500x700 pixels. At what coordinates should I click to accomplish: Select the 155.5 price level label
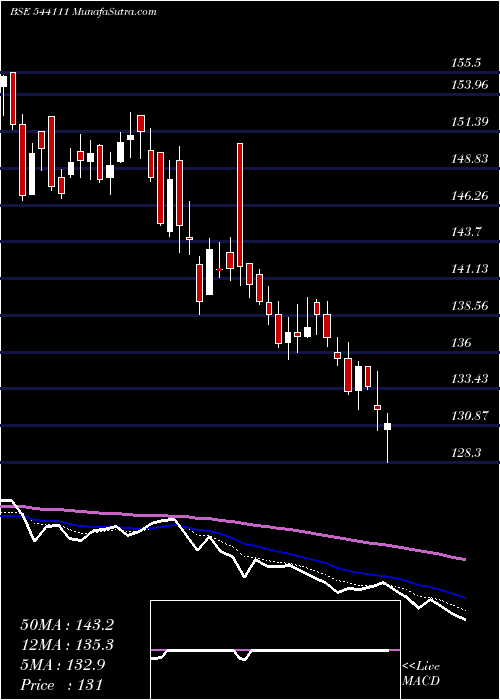point(466,63)
